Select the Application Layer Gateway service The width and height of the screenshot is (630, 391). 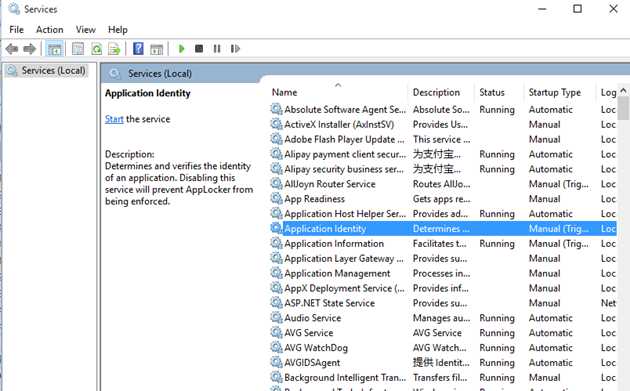point(443,258)
